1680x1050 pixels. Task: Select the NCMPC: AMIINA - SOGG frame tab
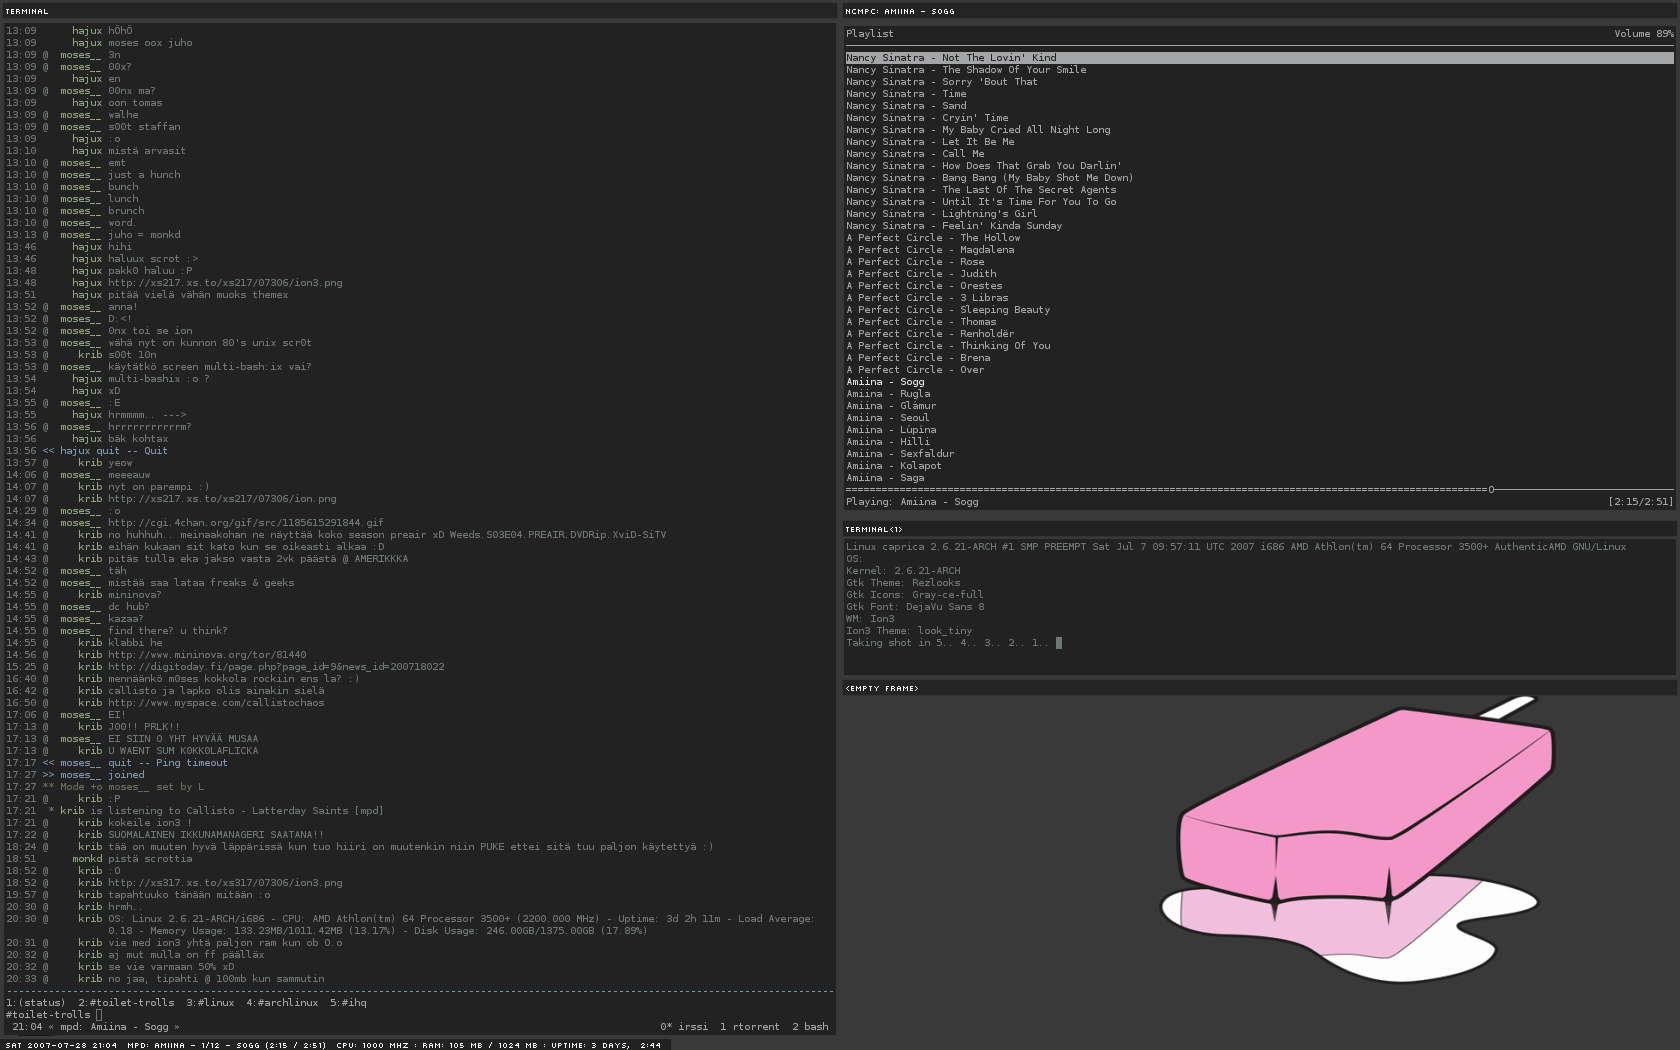click(1259, 11)
